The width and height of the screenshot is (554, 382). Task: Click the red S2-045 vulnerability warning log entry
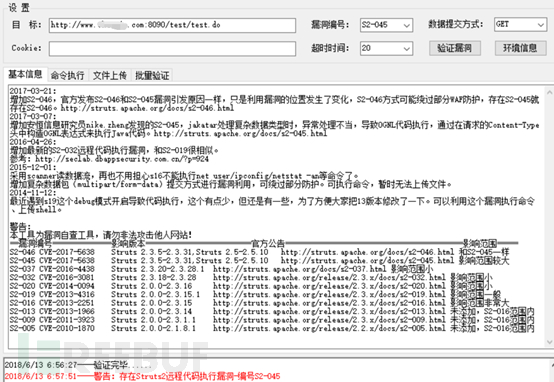pyautogui.click(x=142, y=376)
